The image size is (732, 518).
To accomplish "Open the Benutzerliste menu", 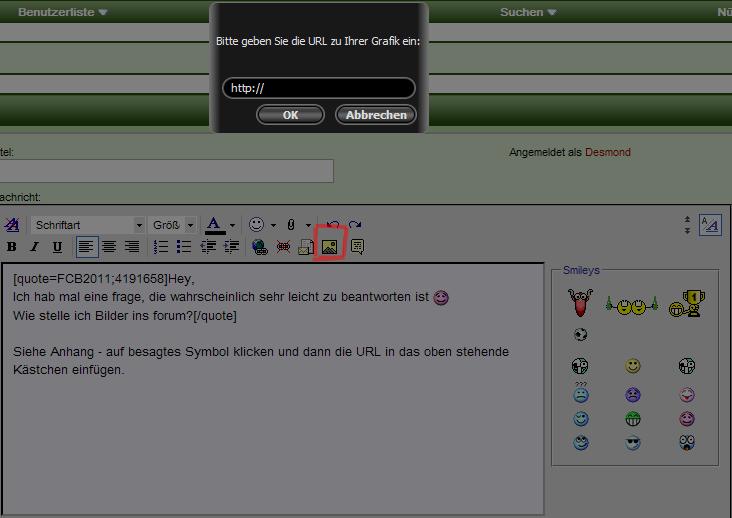I will (62, 12).
